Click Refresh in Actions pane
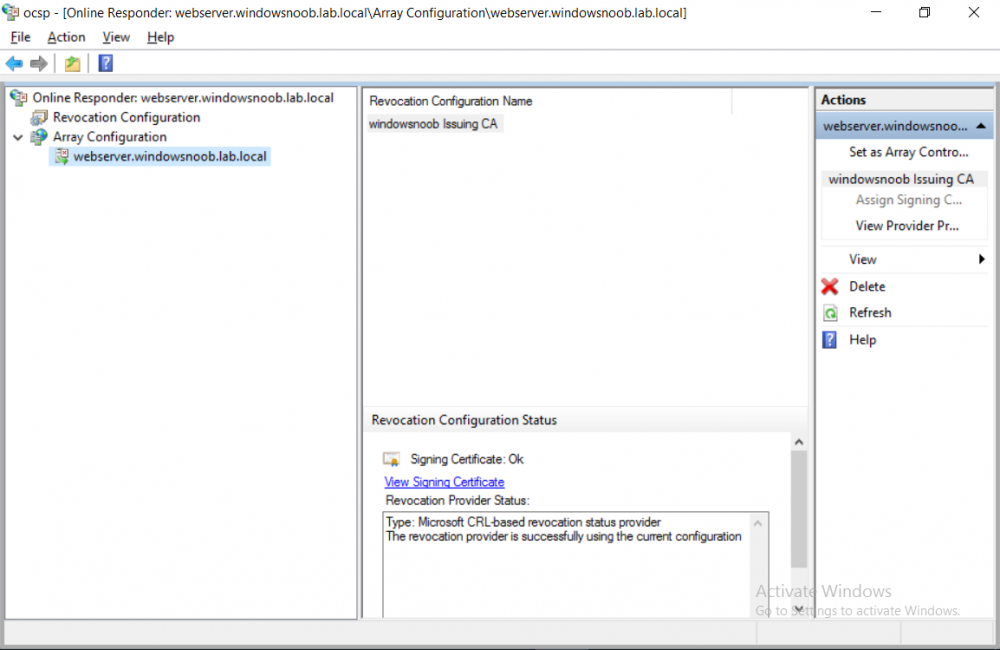1000x650 pixels. (870, 313)
